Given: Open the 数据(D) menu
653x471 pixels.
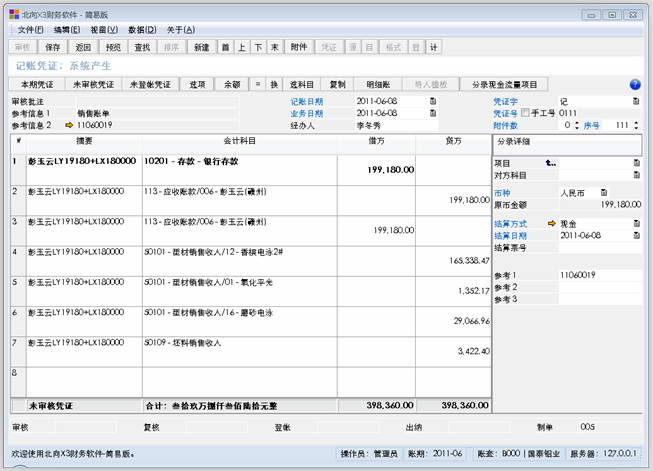Looking at the screenshot, I should (142, 30).
